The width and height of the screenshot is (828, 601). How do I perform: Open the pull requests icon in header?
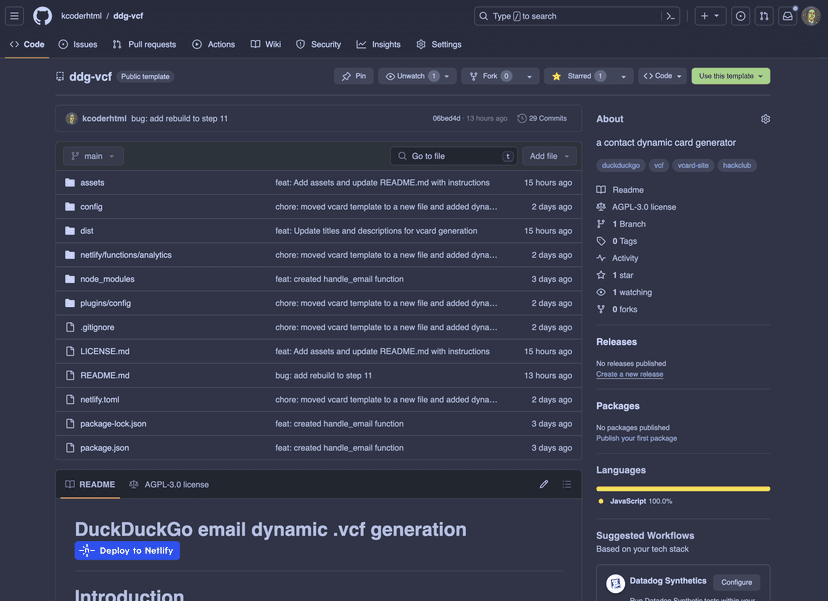point(764,16)
